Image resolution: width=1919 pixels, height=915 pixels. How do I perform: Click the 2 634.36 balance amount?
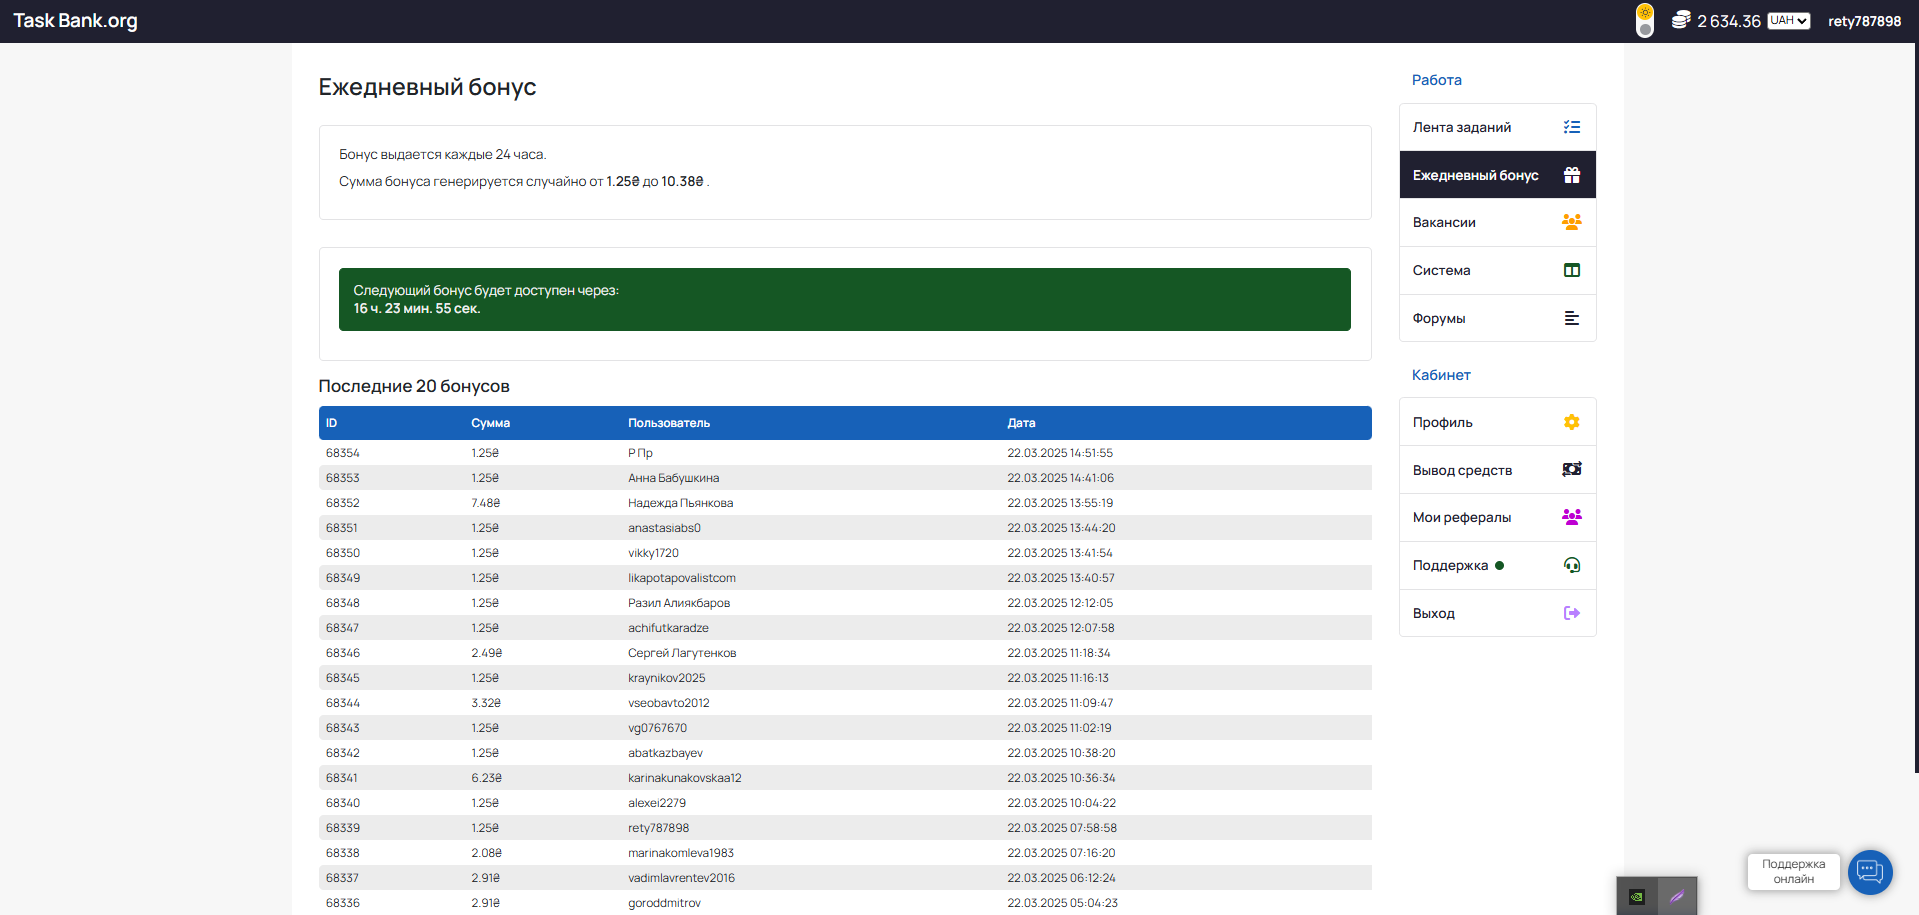click(x=1728, y=21)
